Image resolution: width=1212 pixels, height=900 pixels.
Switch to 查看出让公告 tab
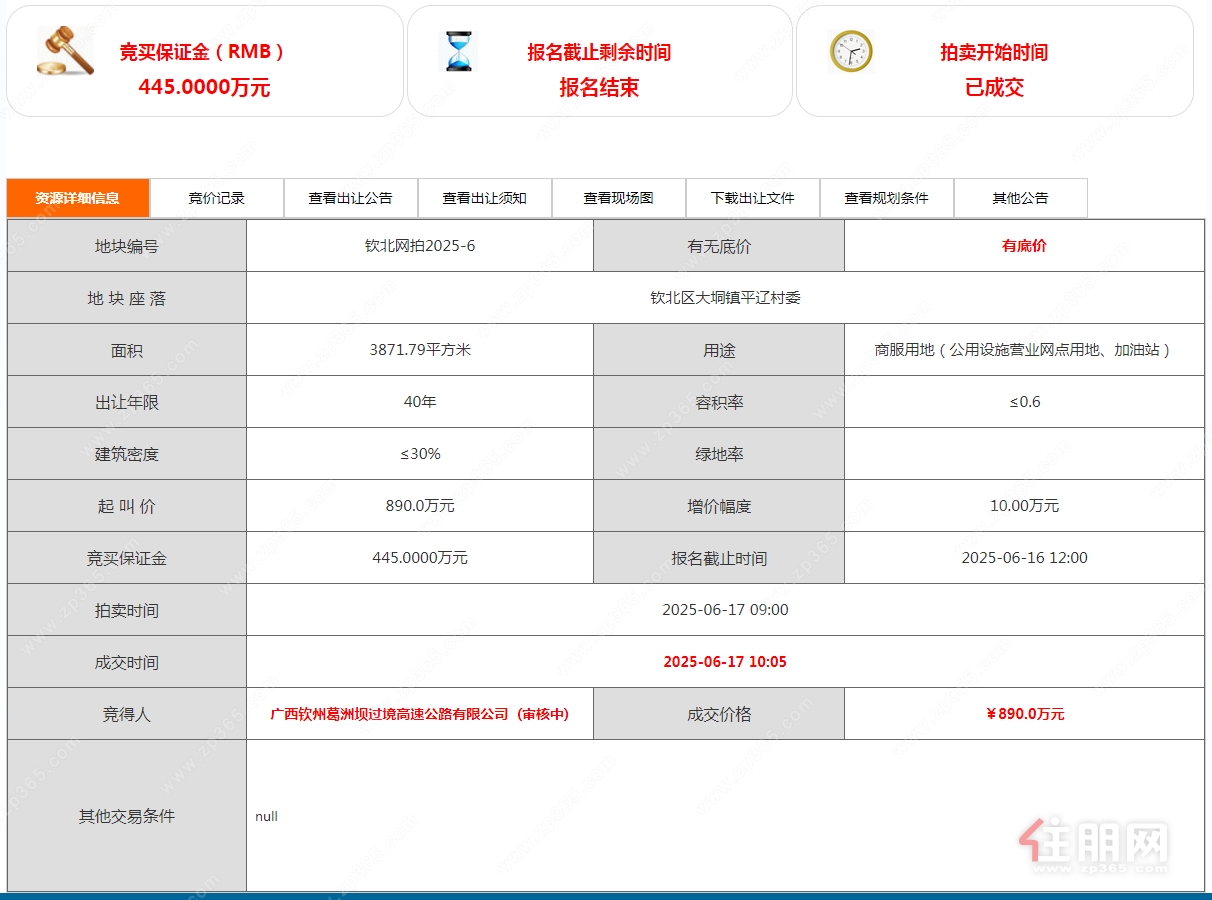pyautogui.click(x=351, y=198)
